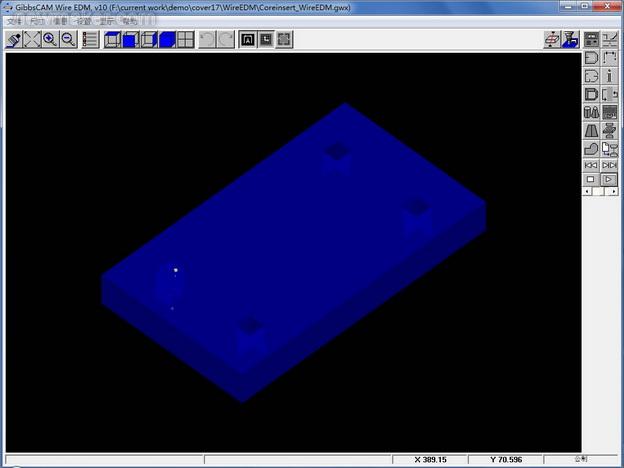
Task: Select the double-outline D-shape offset tool
Action: click(x=591, y=94)
